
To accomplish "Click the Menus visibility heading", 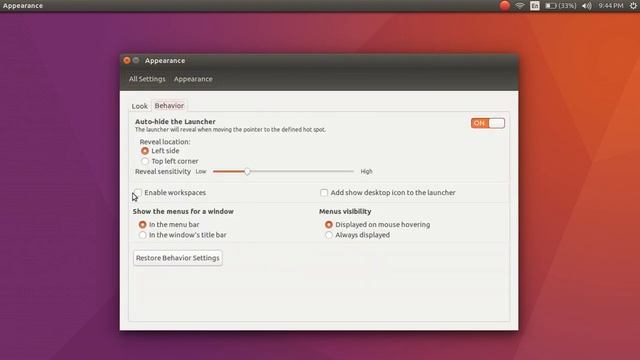I will 345,211.
